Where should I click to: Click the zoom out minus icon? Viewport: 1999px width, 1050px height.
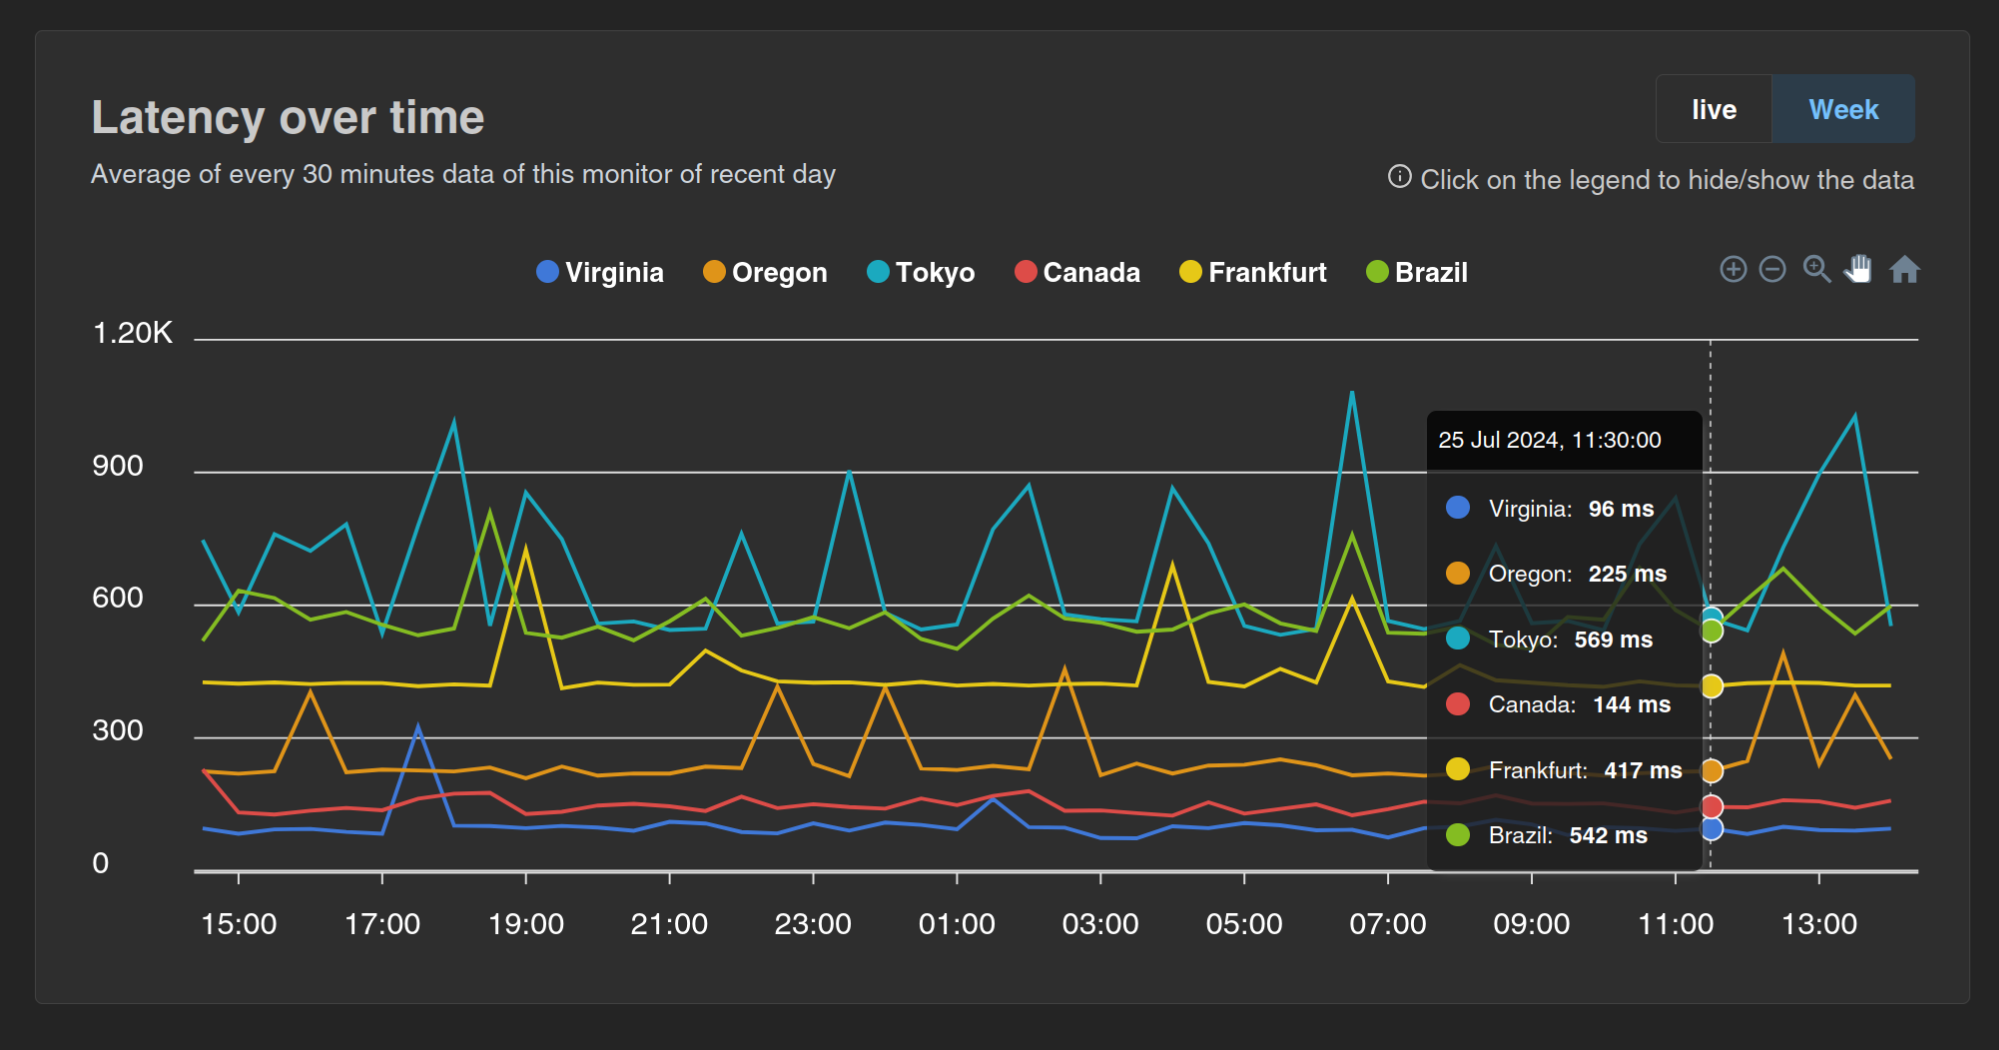coord(1772,269)
